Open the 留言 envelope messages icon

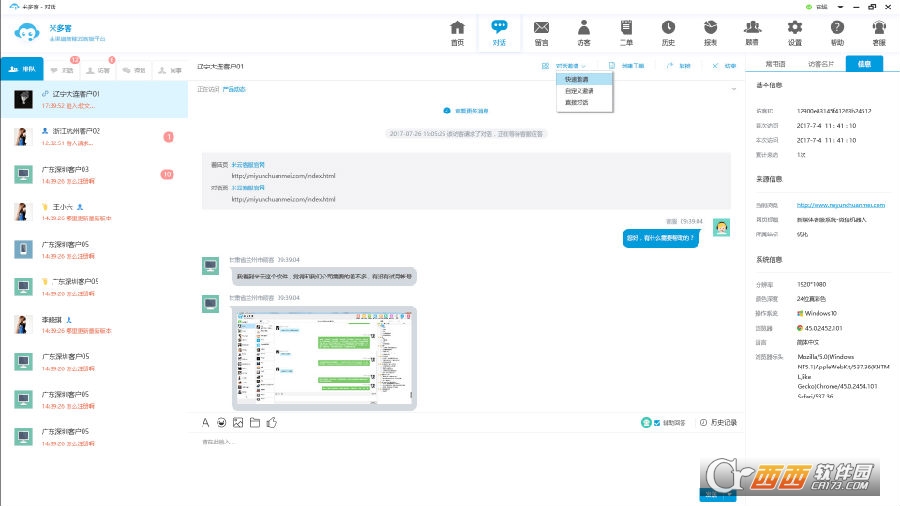[x=541, y=33]
